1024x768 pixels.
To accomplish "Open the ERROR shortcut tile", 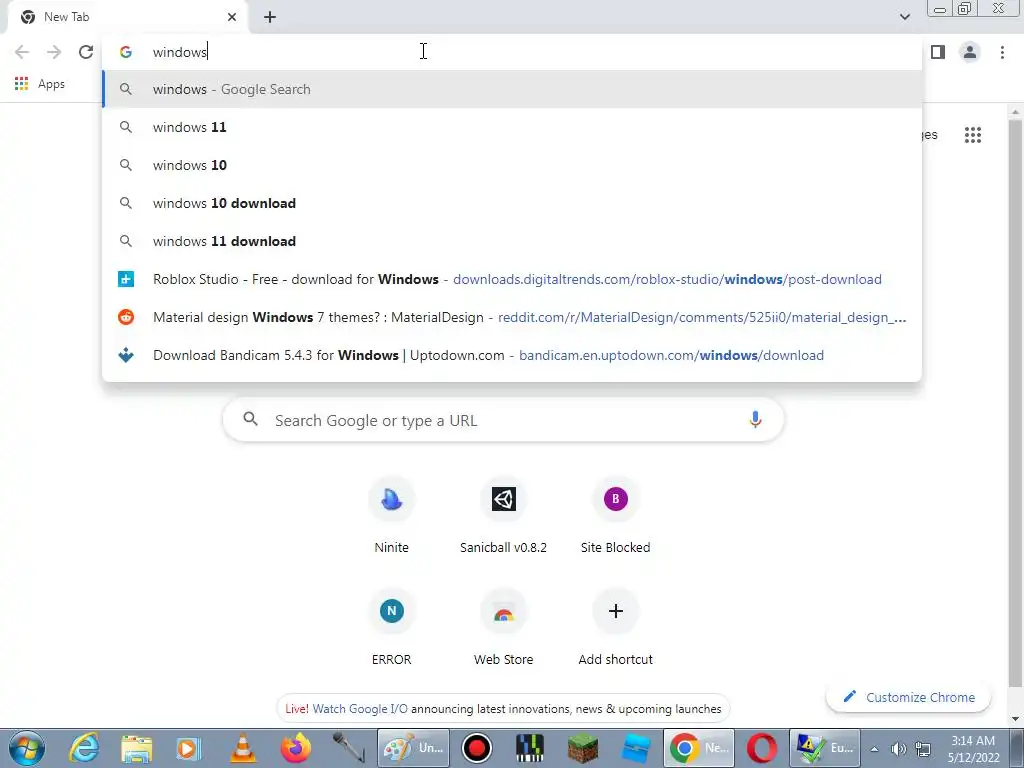I will tap(391, 628).
